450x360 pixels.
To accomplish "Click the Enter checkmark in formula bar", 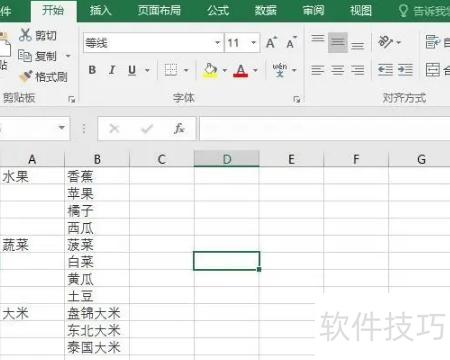I will pos(147,128).
